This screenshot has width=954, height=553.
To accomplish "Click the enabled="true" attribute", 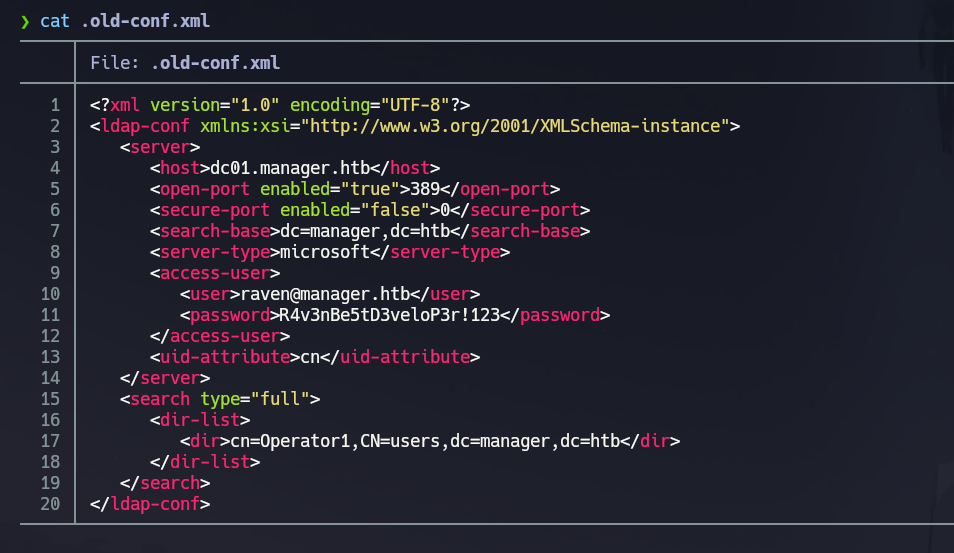I will coord(330,189).
